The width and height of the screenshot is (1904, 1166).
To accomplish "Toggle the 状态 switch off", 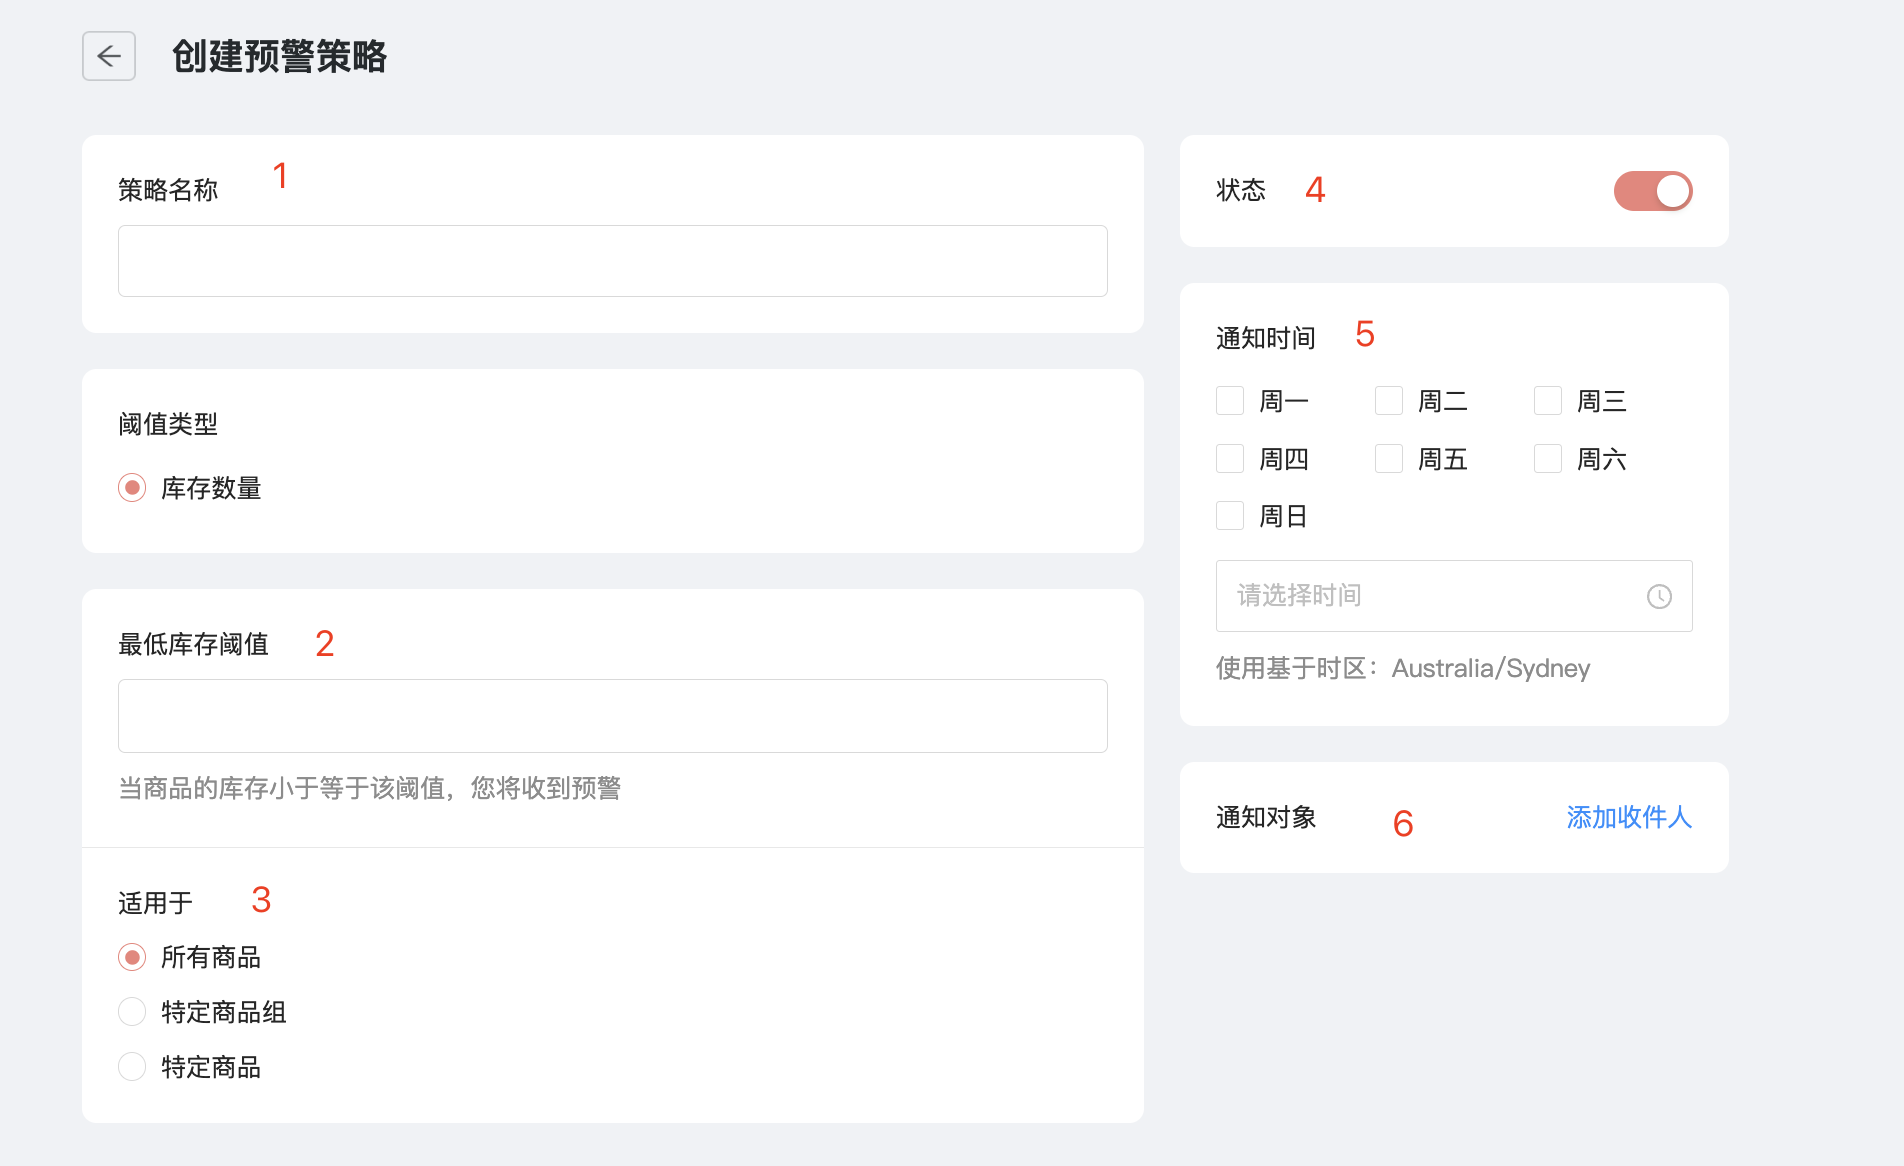I will point(1653,191).
